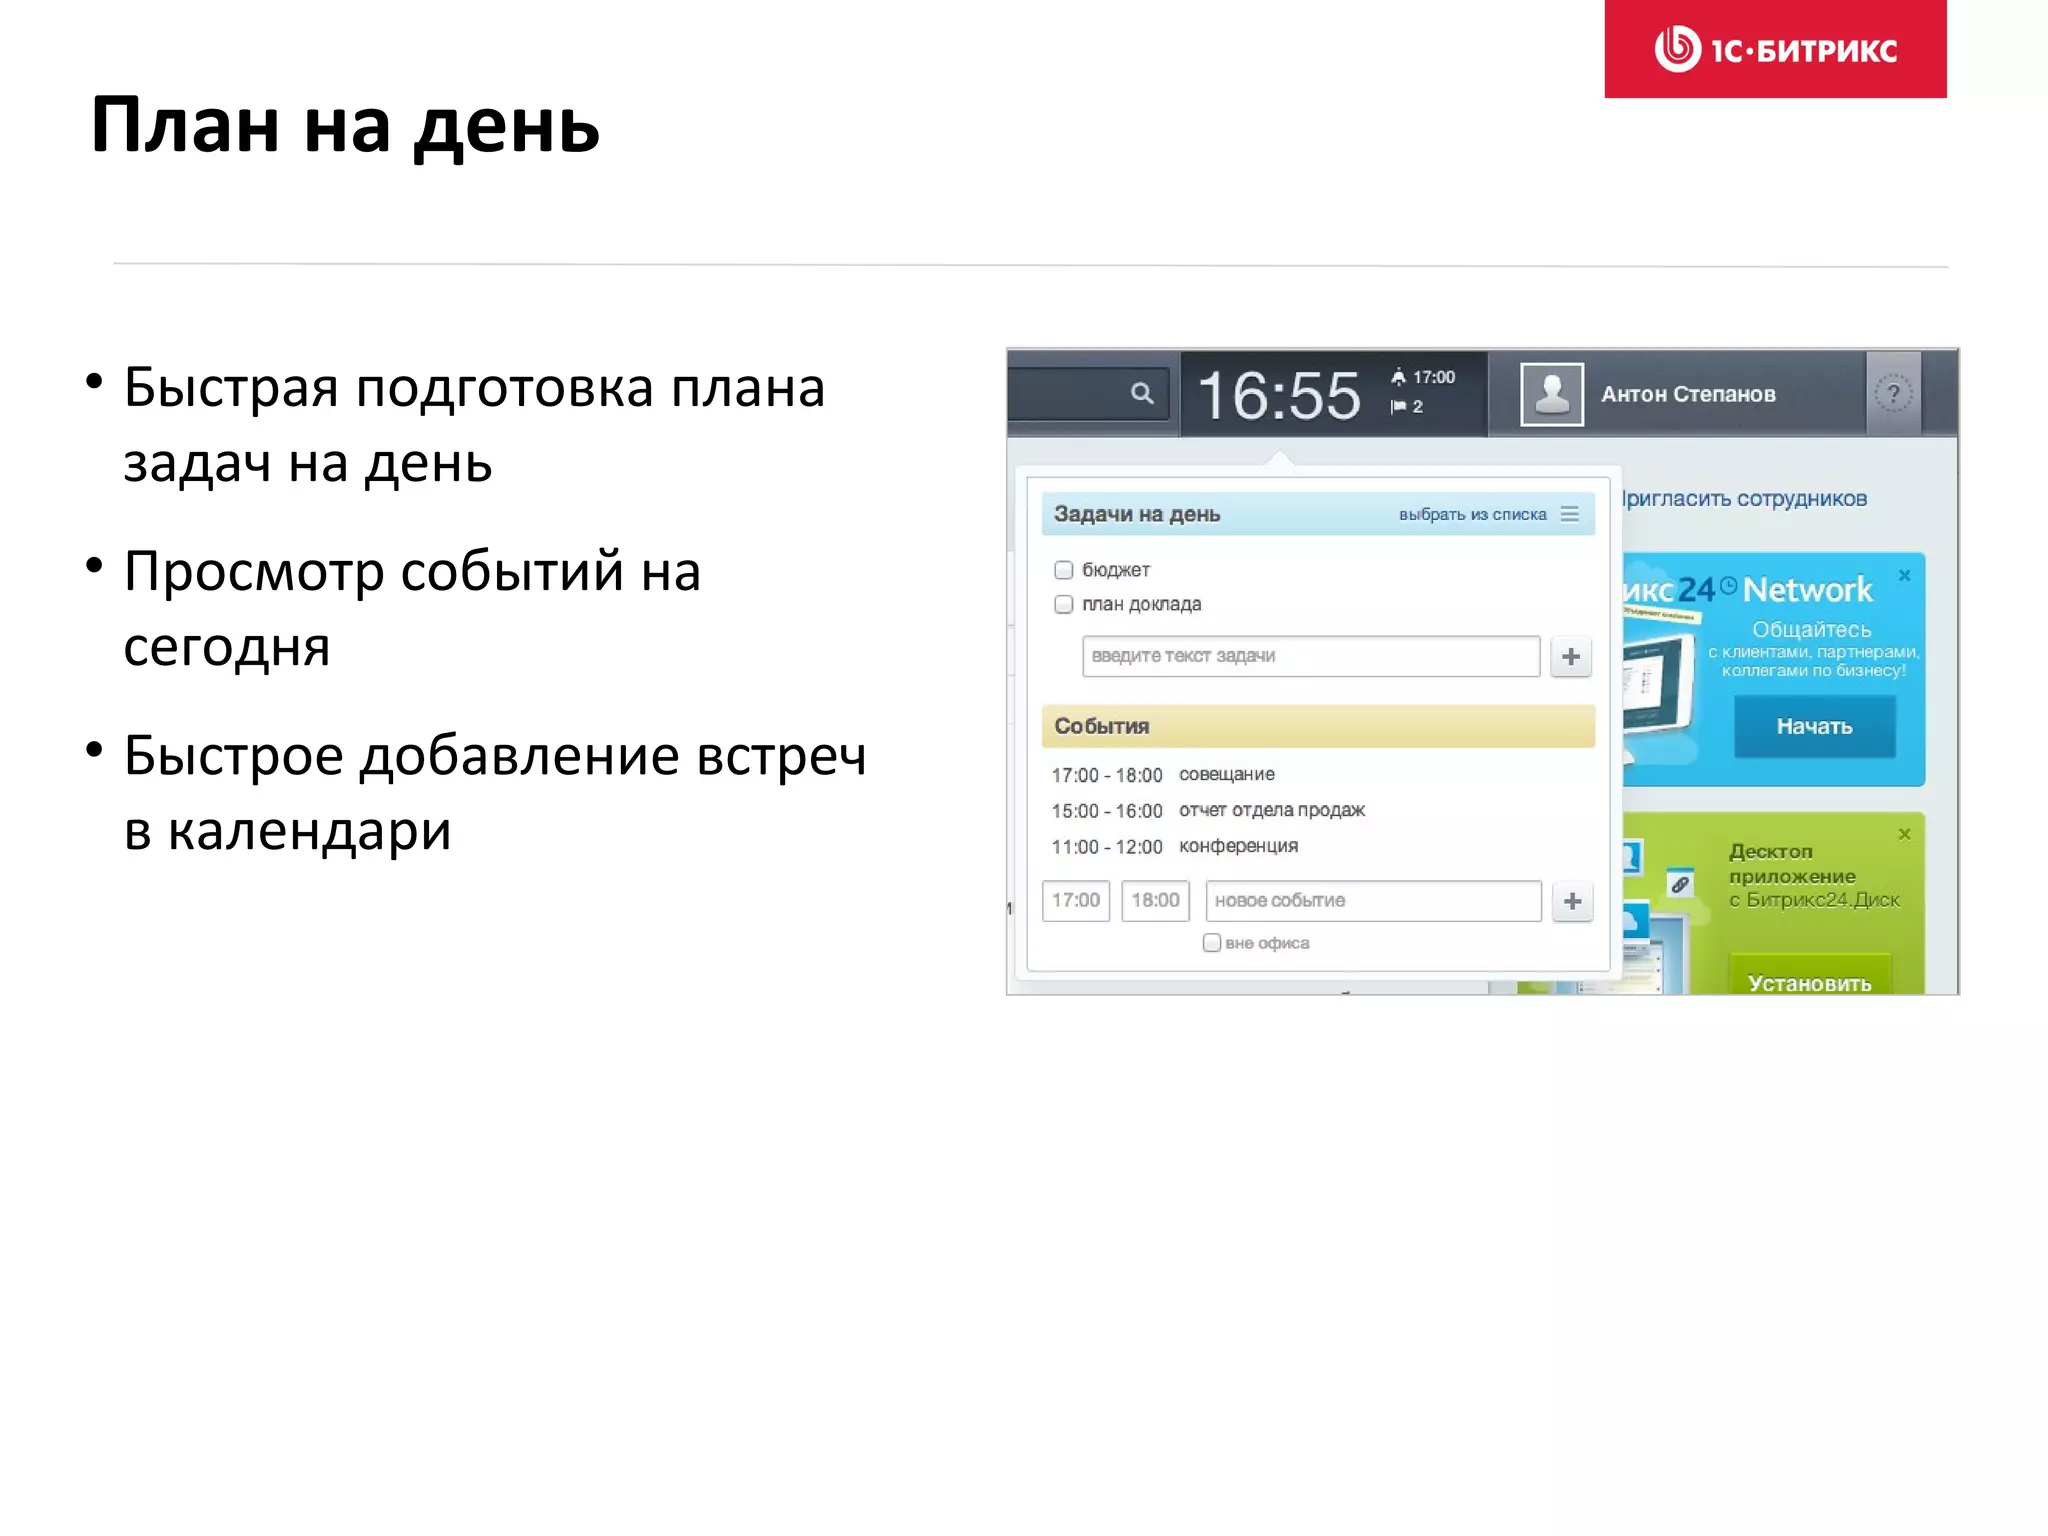Click the 1С-Битрикс logo

(1775, 49)
